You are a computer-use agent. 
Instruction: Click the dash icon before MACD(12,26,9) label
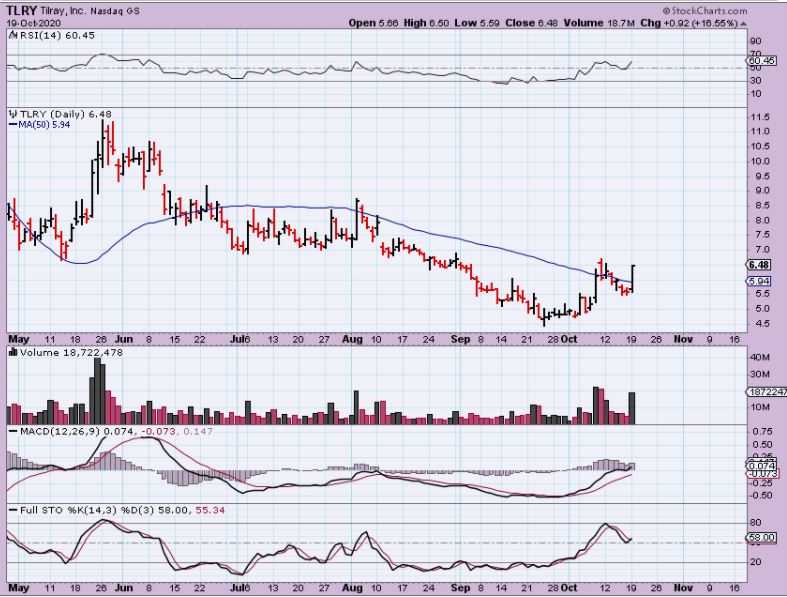pos(13,431)
